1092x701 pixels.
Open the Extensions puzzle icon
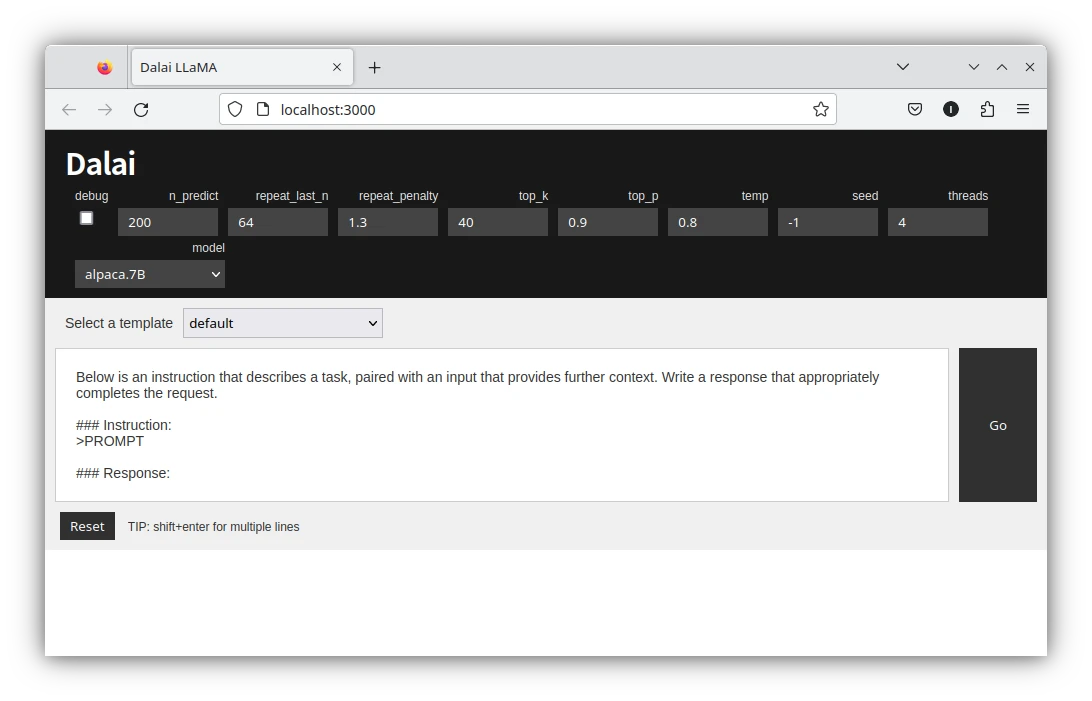[x=987, y=110]
